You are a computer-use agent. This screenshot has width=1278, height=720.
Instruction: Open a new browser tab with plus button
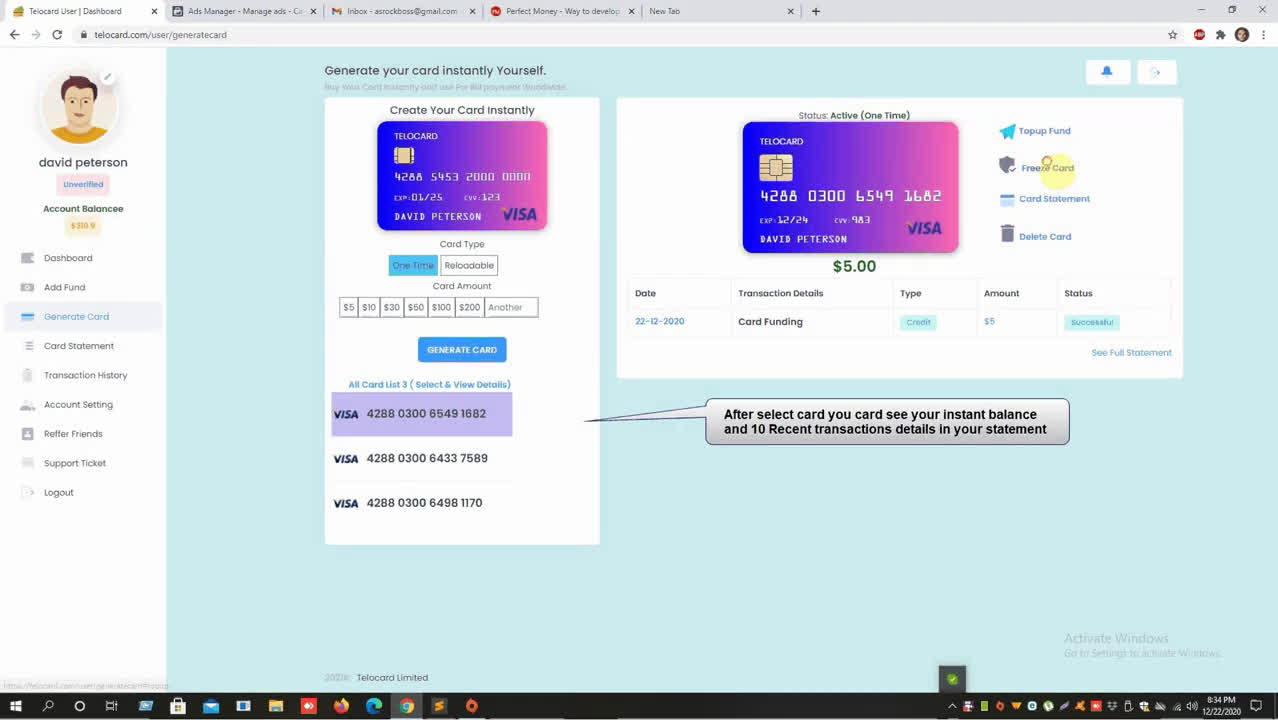816,11
